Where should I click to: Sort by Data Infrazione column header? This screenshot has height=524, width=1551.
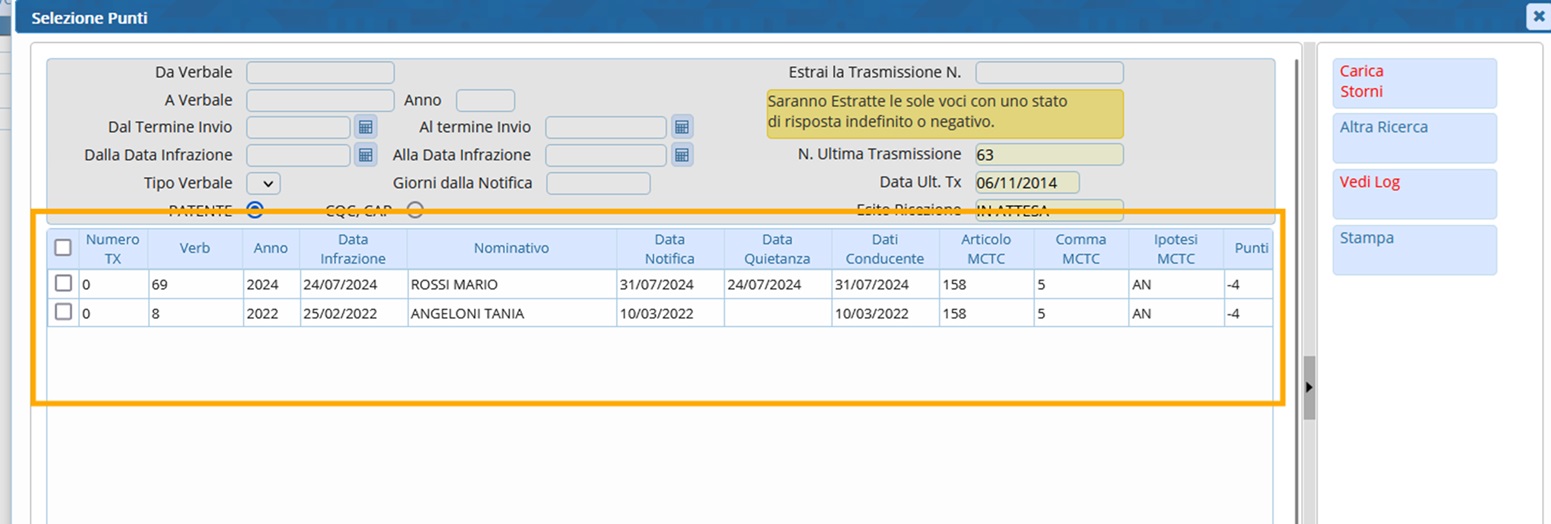click(353, 248)
